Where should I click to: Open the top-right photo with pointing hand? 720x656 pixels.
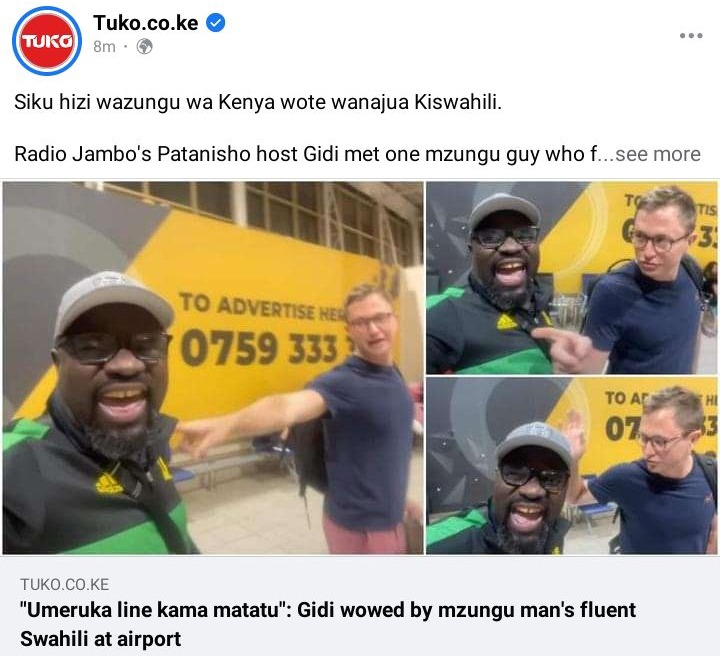click(x=572, y=277)
